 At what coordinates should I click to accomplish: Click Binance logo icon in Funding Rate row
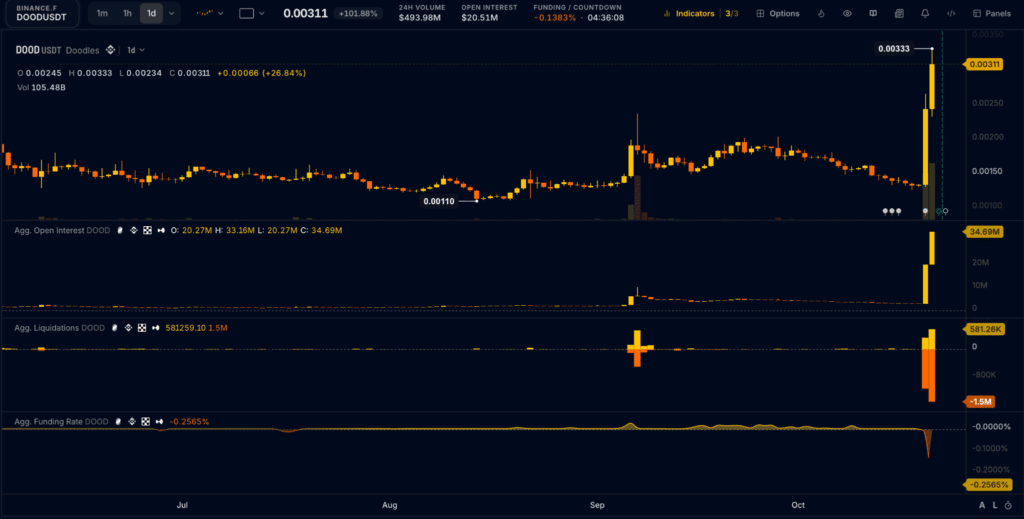[132, 422]
